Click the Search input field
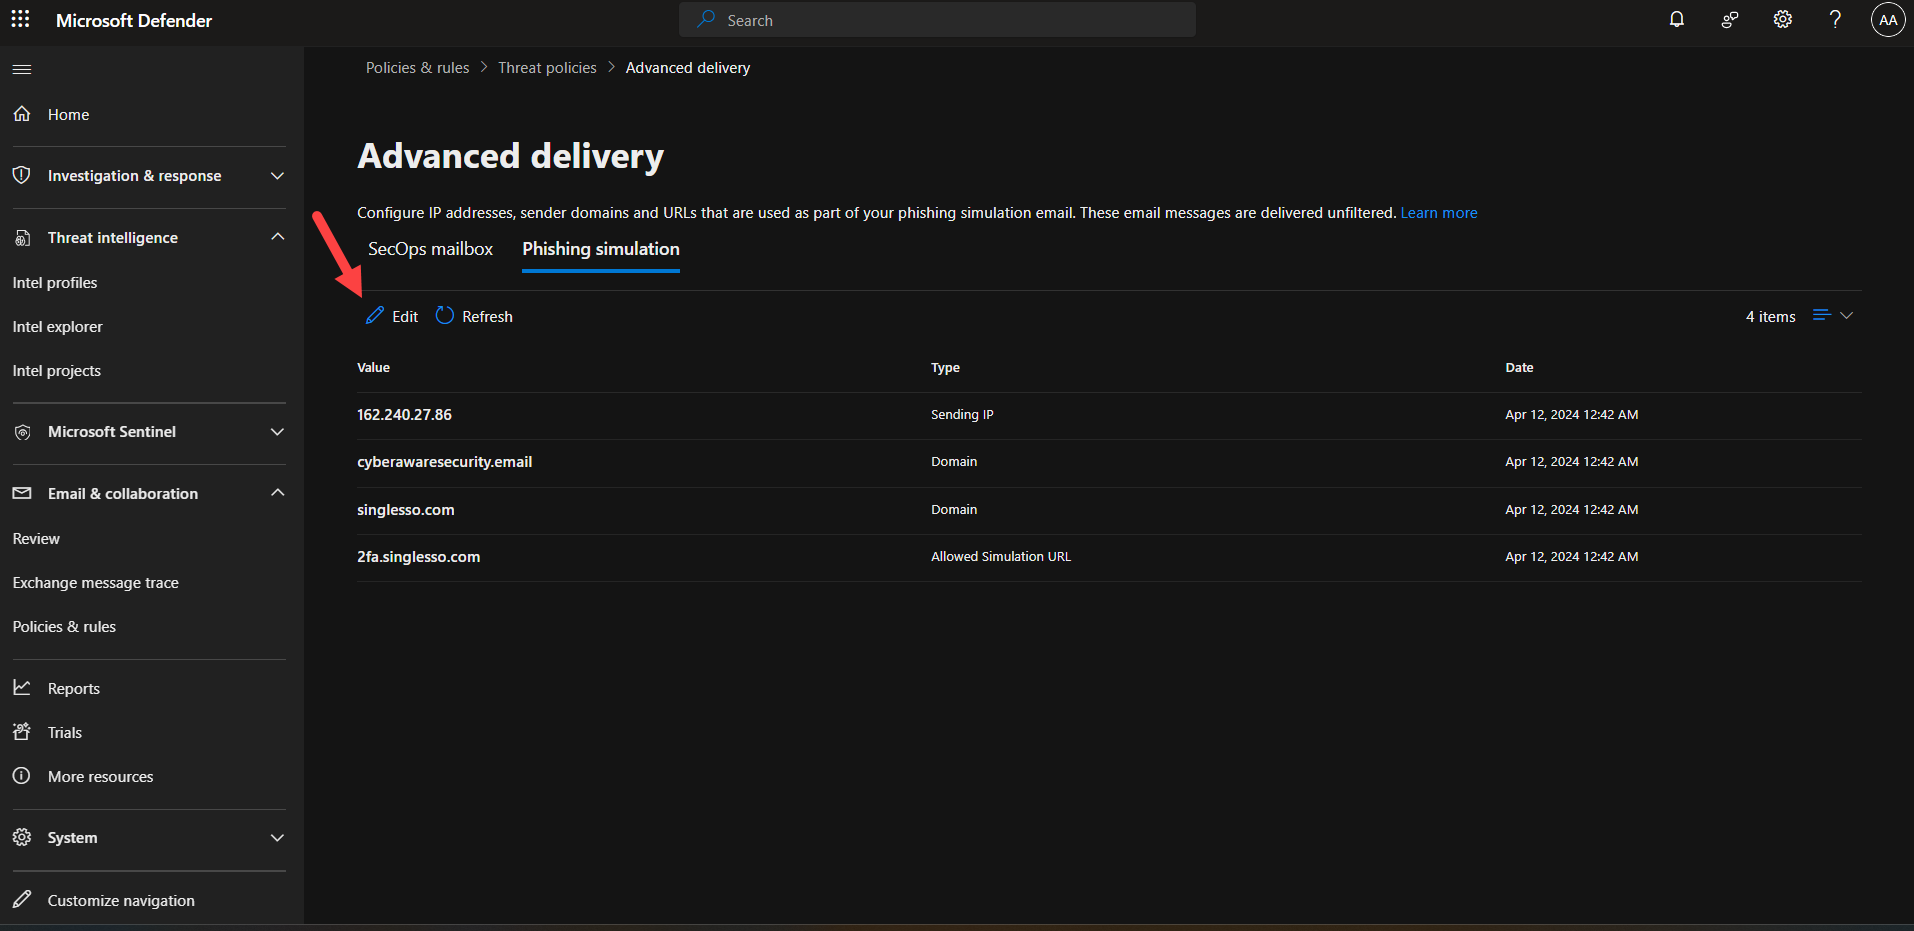The height and width of the screenshot is (931, 1914). coord(937,20)
